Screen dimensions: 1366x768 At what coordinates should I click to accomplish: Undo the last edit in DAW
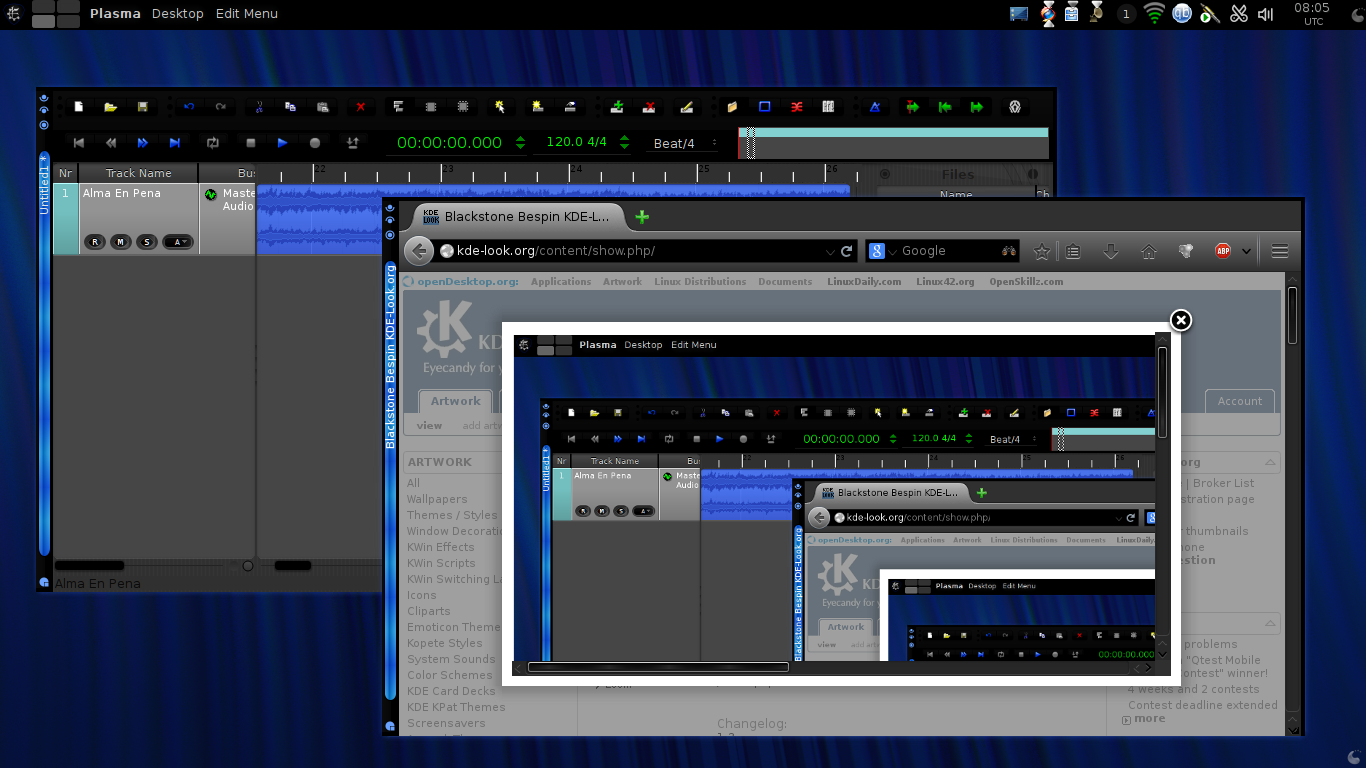189,107
